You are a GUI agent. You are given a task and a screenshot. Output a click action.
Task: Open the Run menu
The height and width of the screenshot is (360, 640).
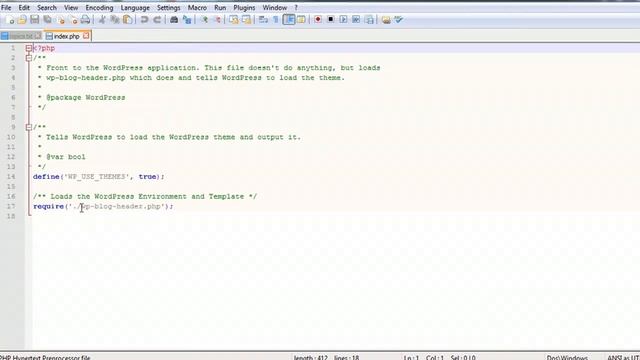[220, 8]
